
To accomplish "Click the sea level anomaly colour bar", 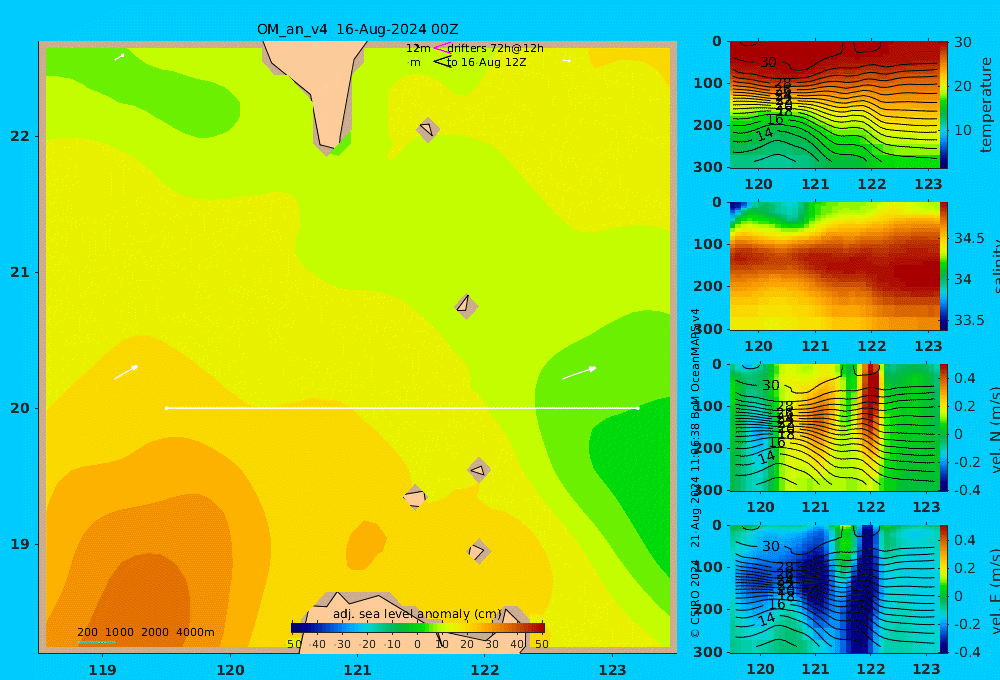I will tap(418, 628).
